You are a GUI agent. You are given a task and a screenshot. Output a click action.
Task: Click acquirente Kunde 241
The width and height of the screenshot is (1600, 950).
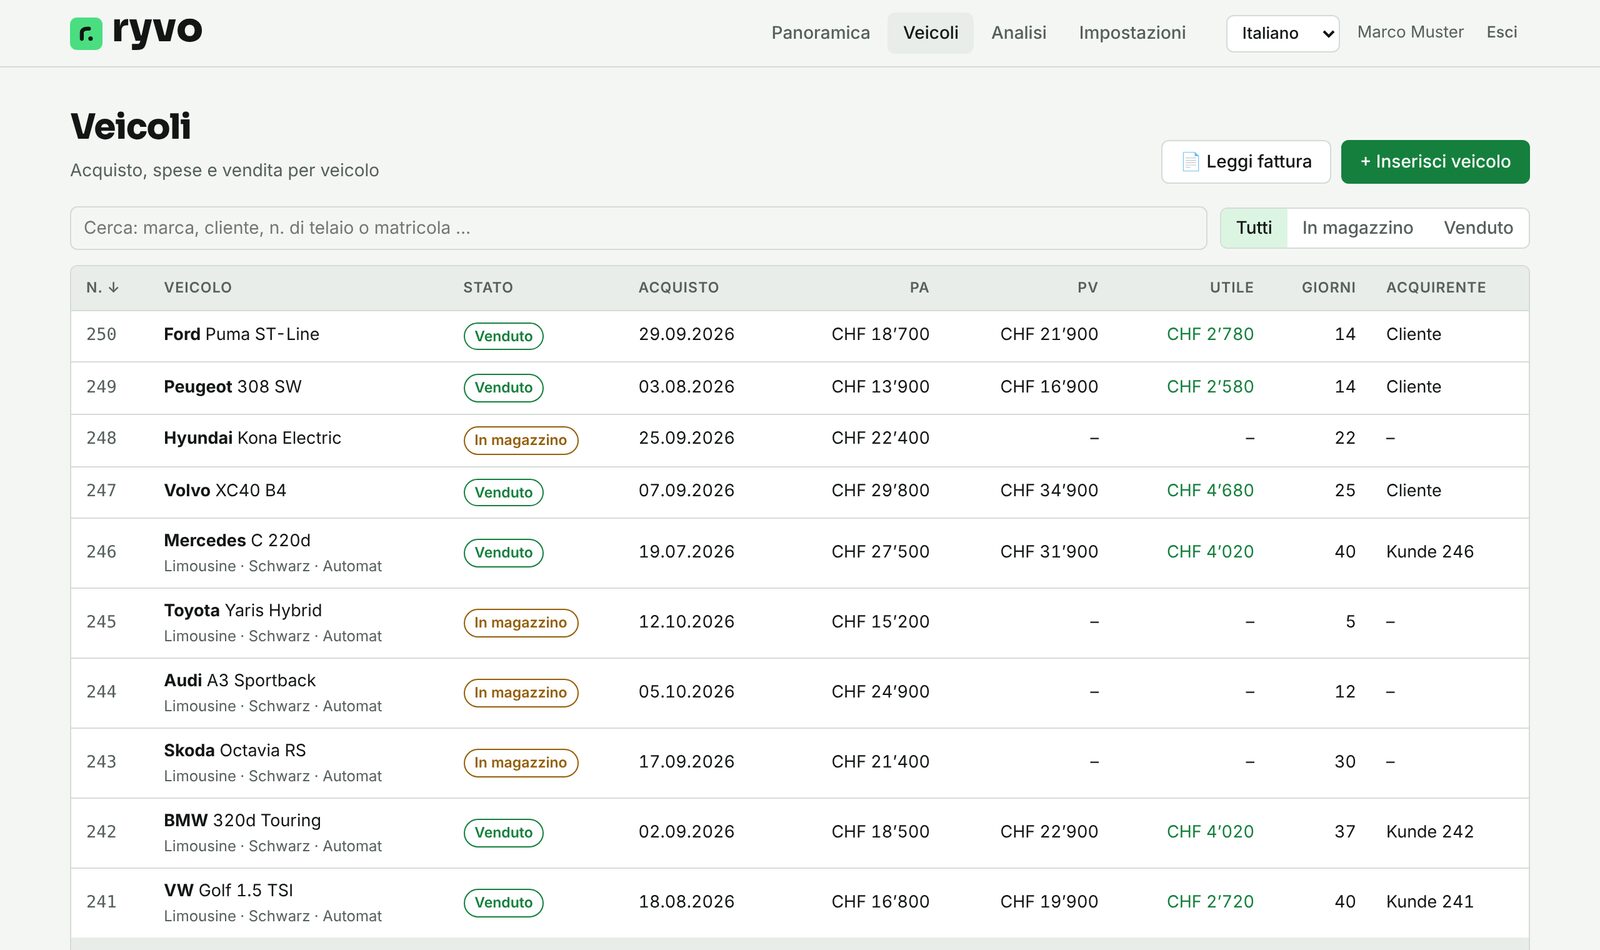[1429, 902]
